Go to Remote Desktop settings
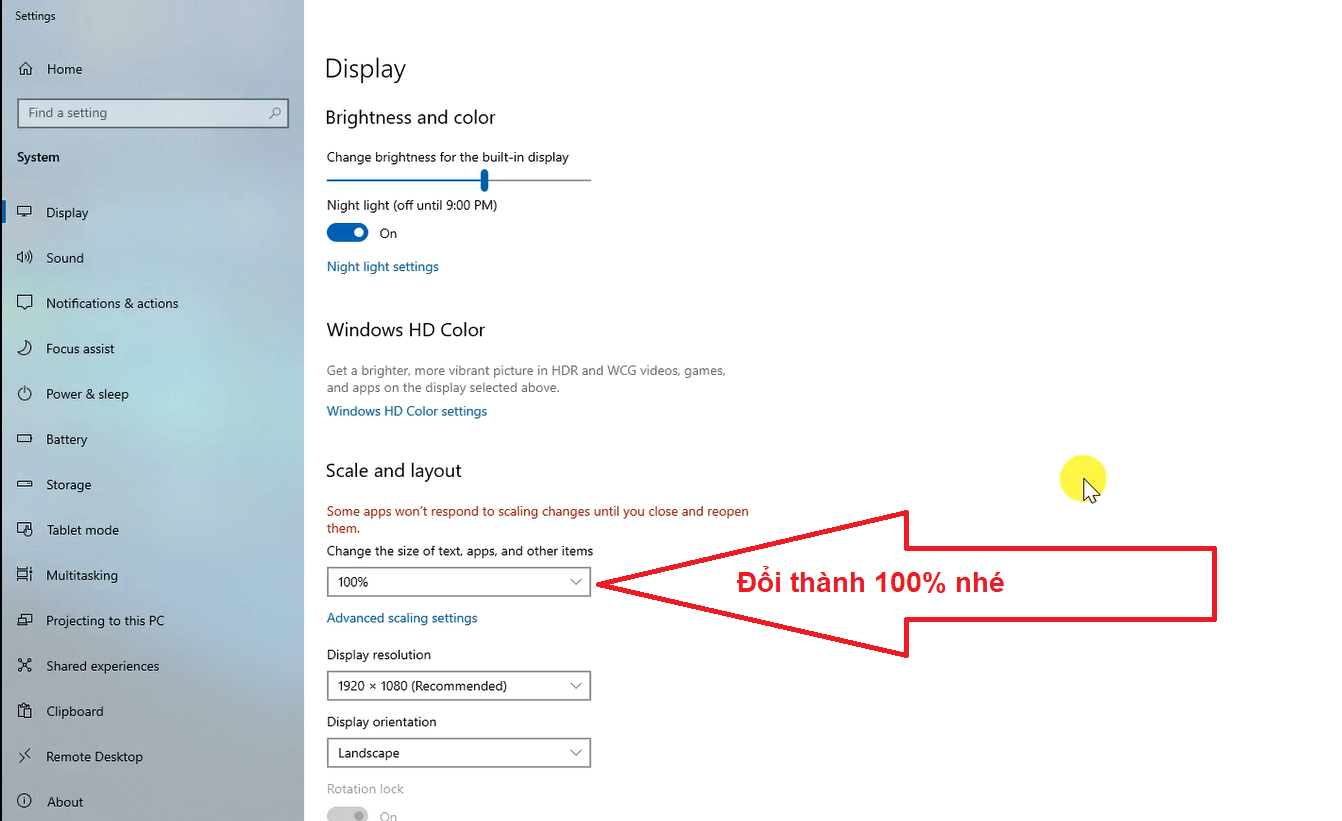Screen dimensions: 1342x821 (94, 757)
